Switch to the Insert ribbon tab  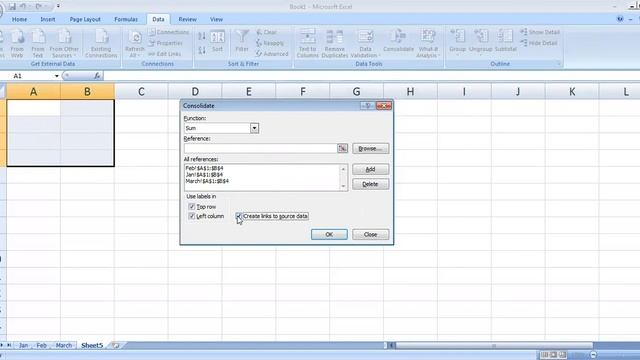pyautogui.click(x=47, y=19)
